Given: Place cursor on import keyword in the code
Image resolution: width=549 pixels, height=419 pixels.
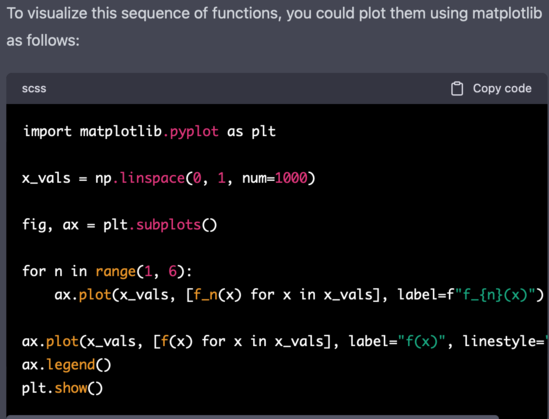Looking at the screenshot, I should pos(47,132).
